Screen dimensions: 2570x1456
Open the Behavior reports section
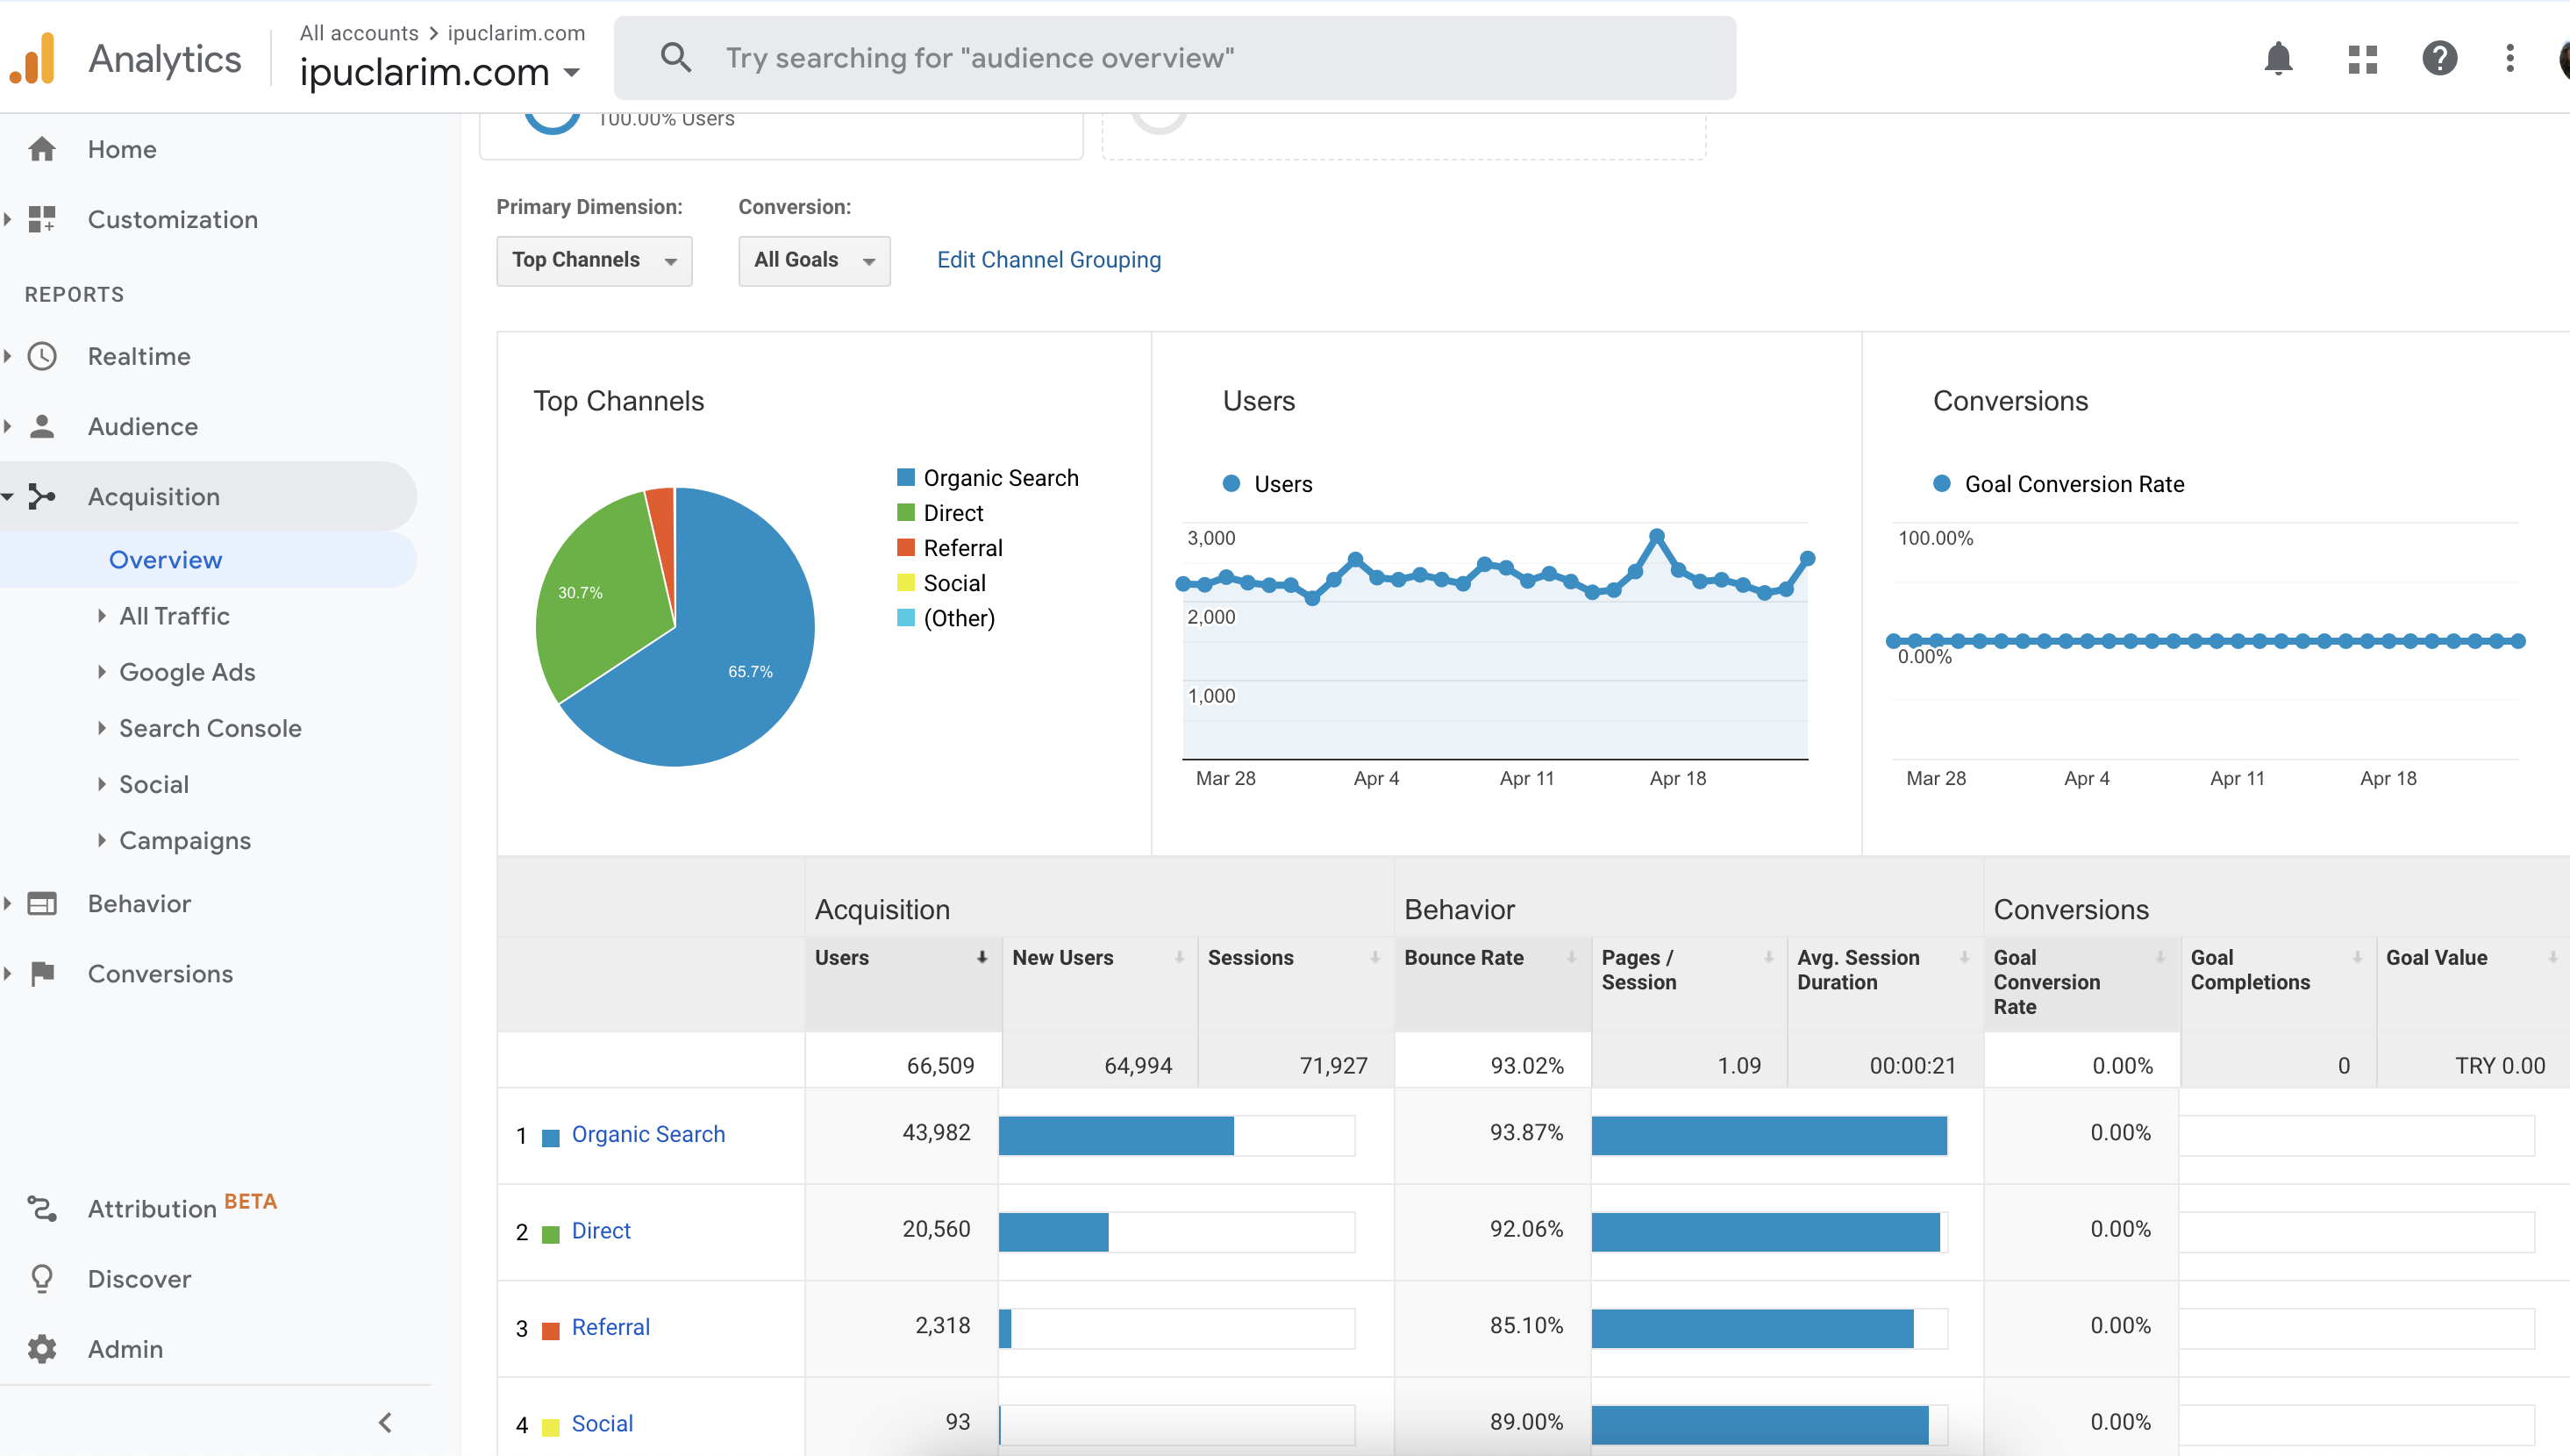139,903
